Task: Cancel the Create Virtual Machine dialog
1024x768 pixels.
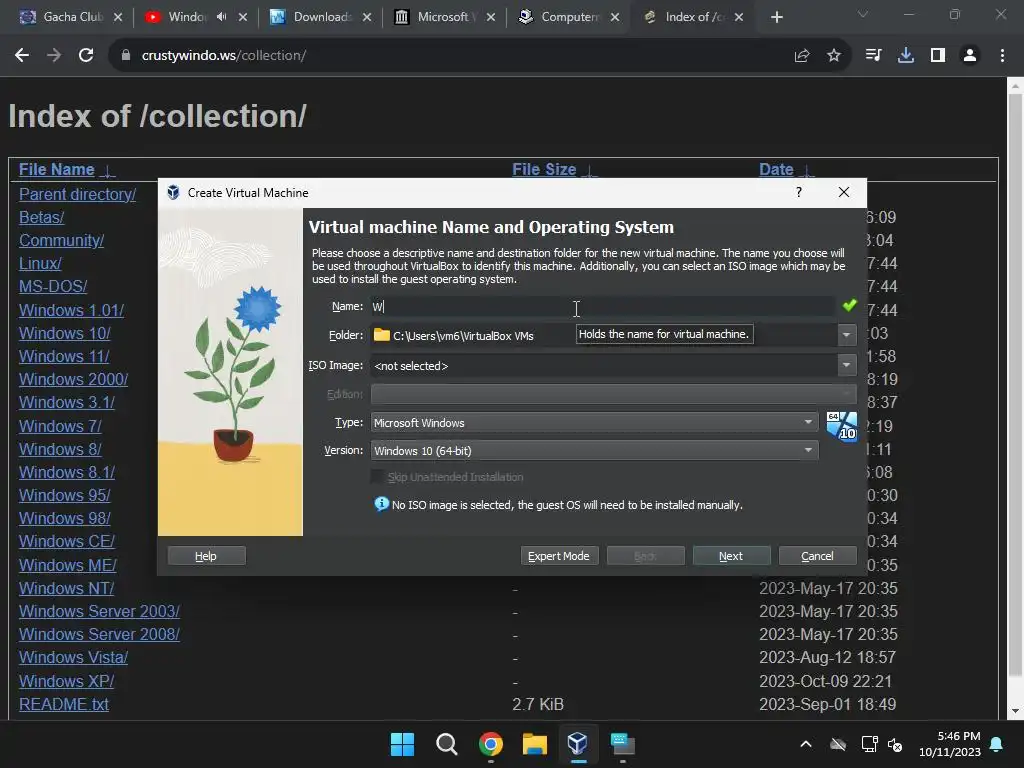Action: click(818, 556)
